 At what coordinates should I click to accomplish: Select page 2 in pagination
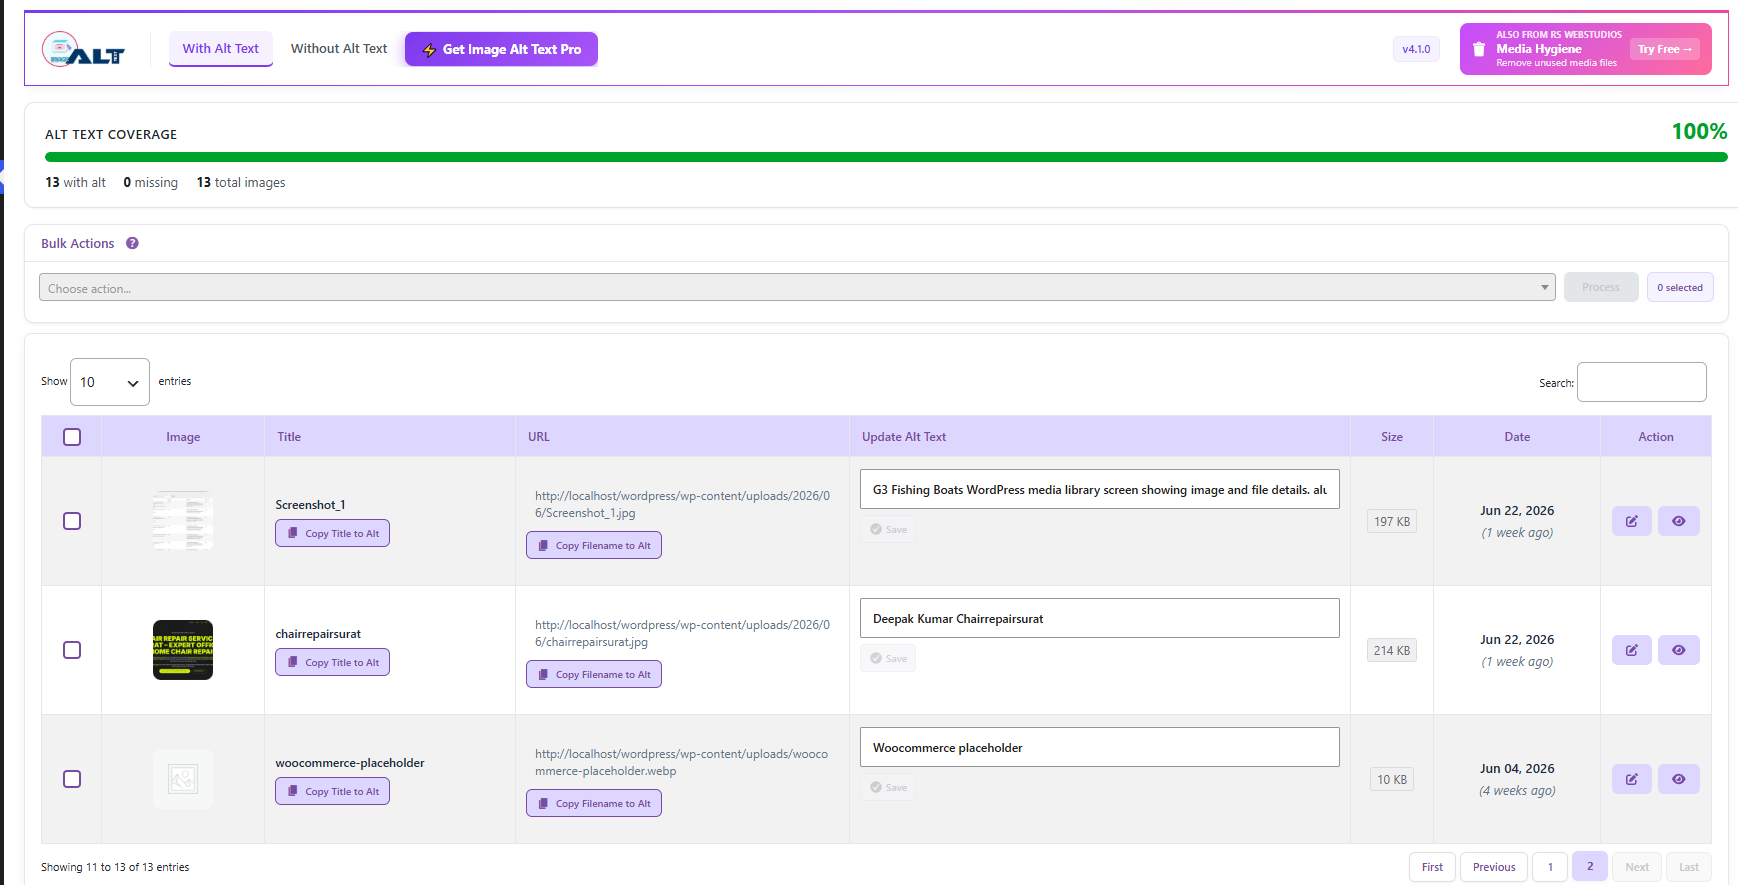[x=1590, y=866]
